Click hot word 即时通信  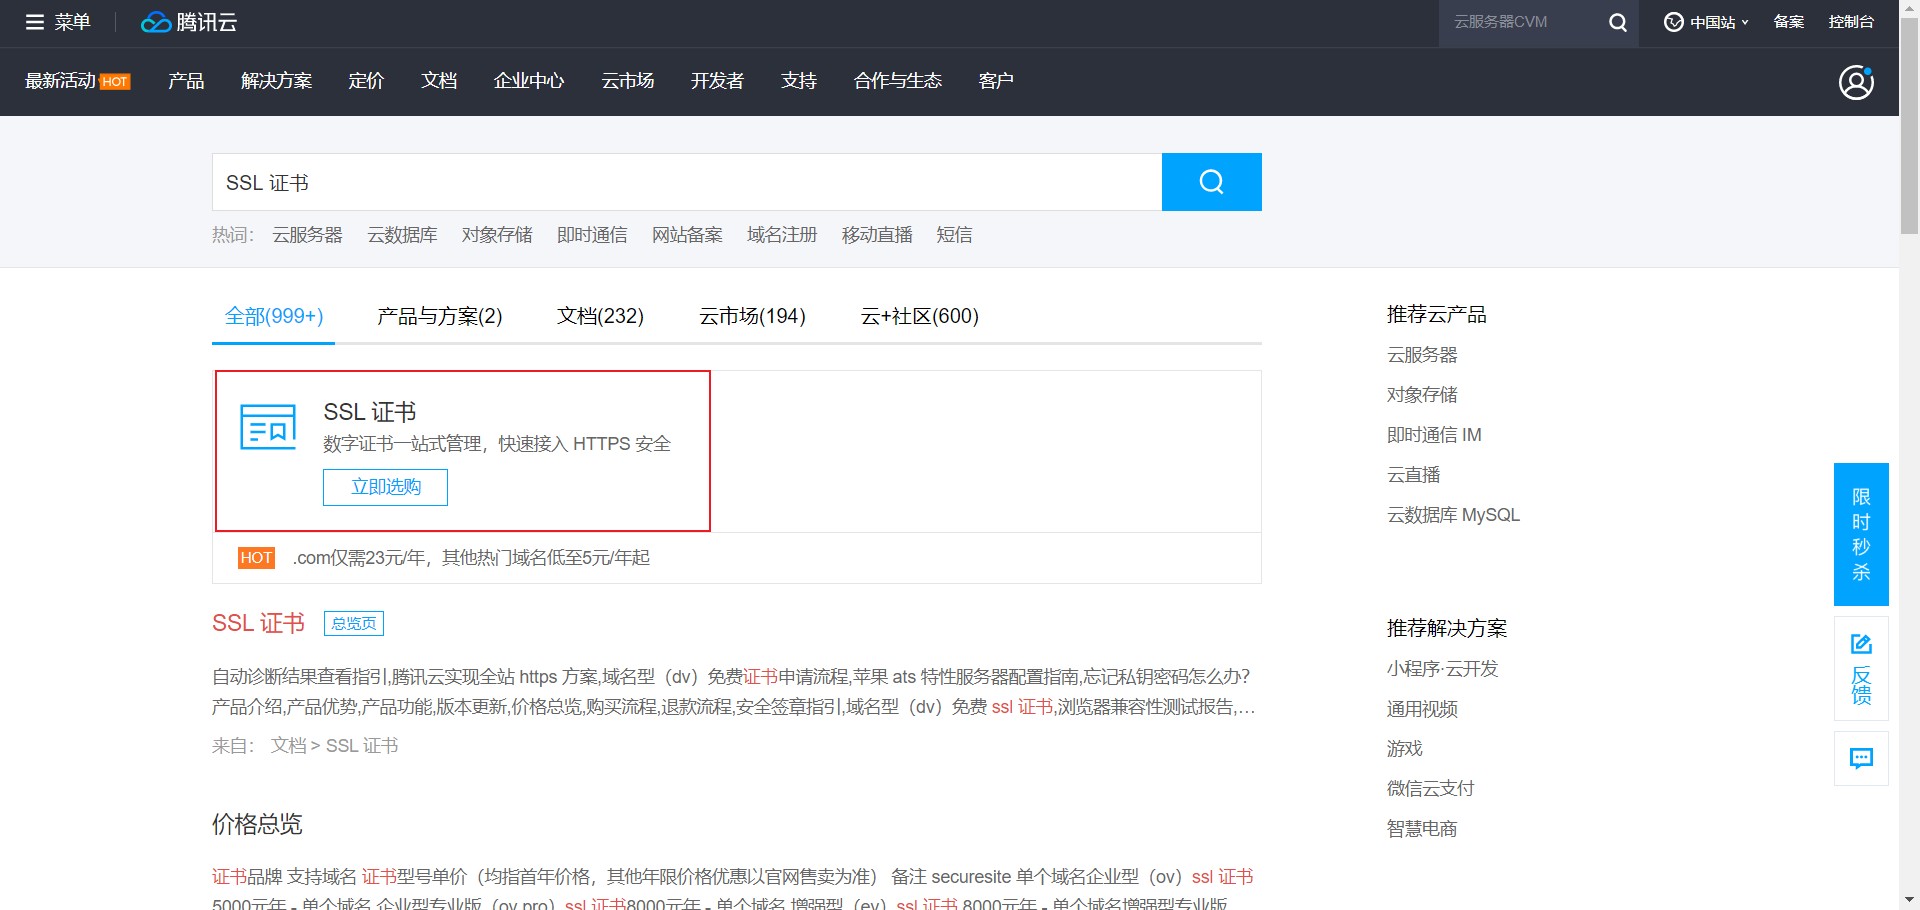[592, 235]
